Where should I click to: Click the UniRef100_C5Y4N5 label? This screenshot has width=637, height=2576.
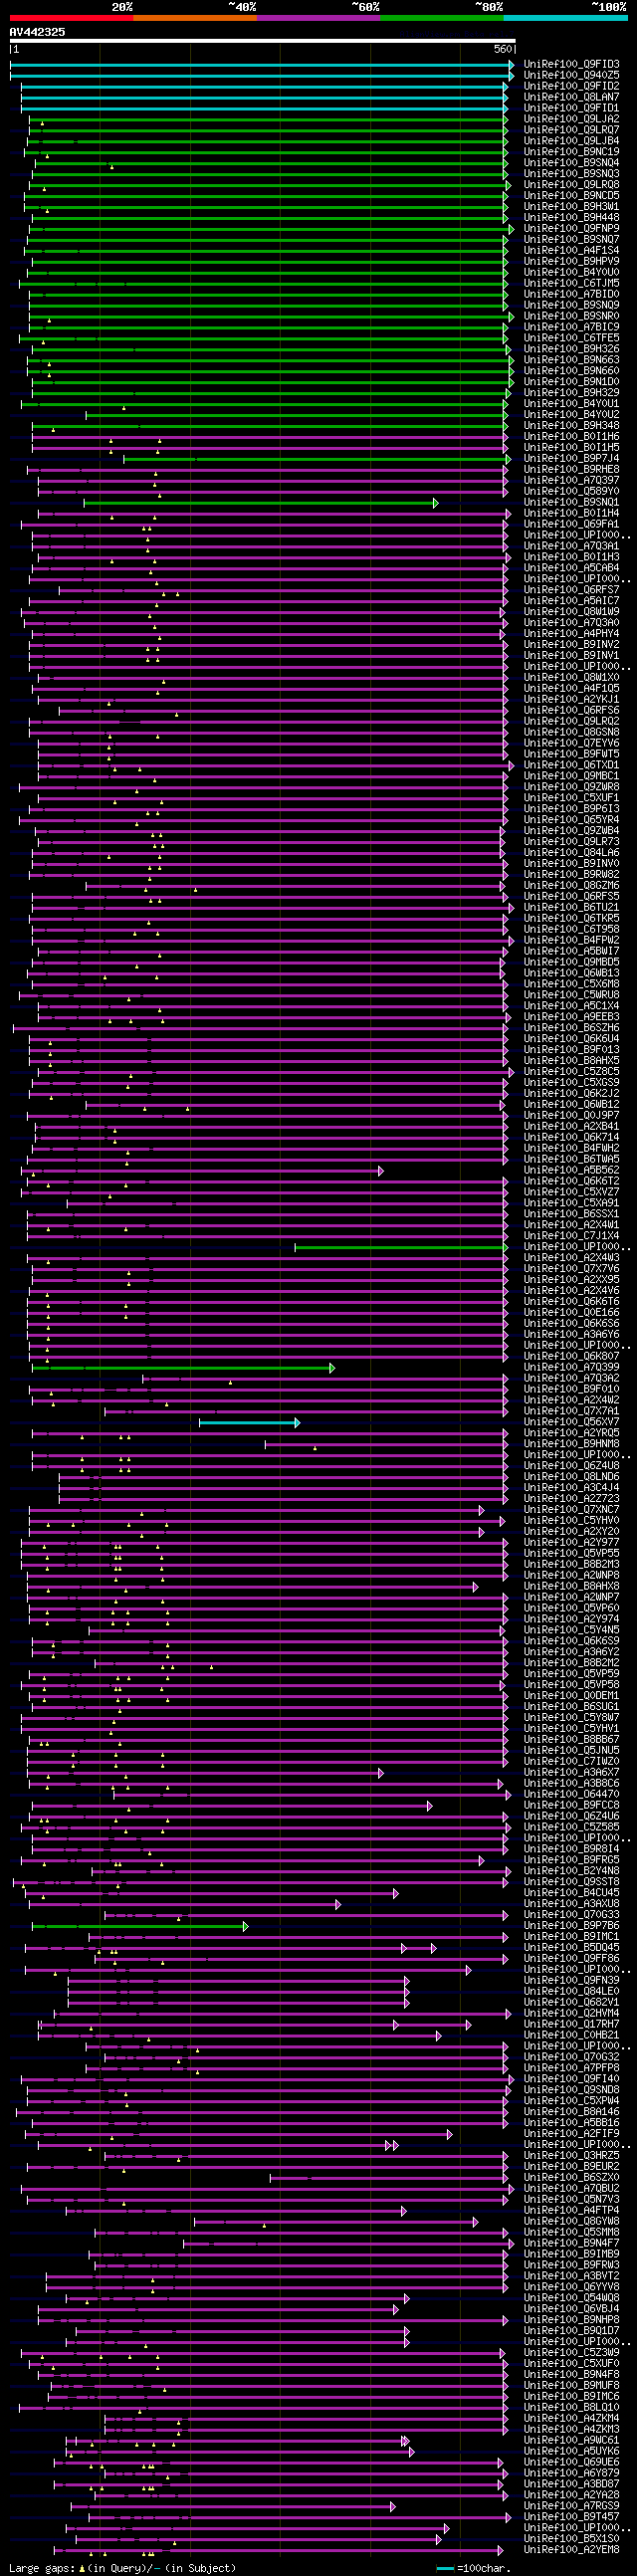(x=571, y=1631)
